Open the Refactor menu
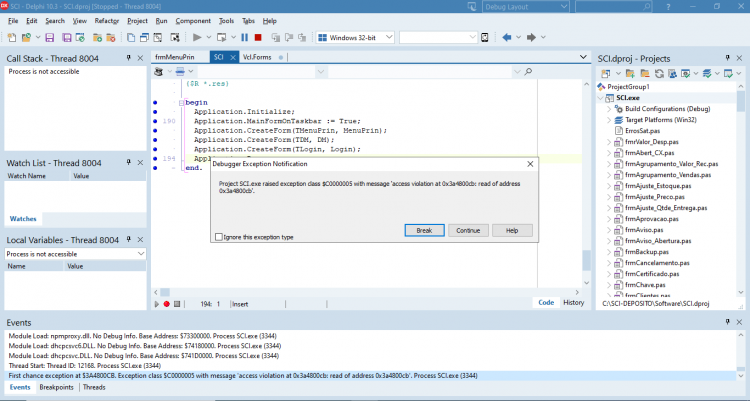The width and height of the screenshot is (750, 401). [x=107, y=21]
